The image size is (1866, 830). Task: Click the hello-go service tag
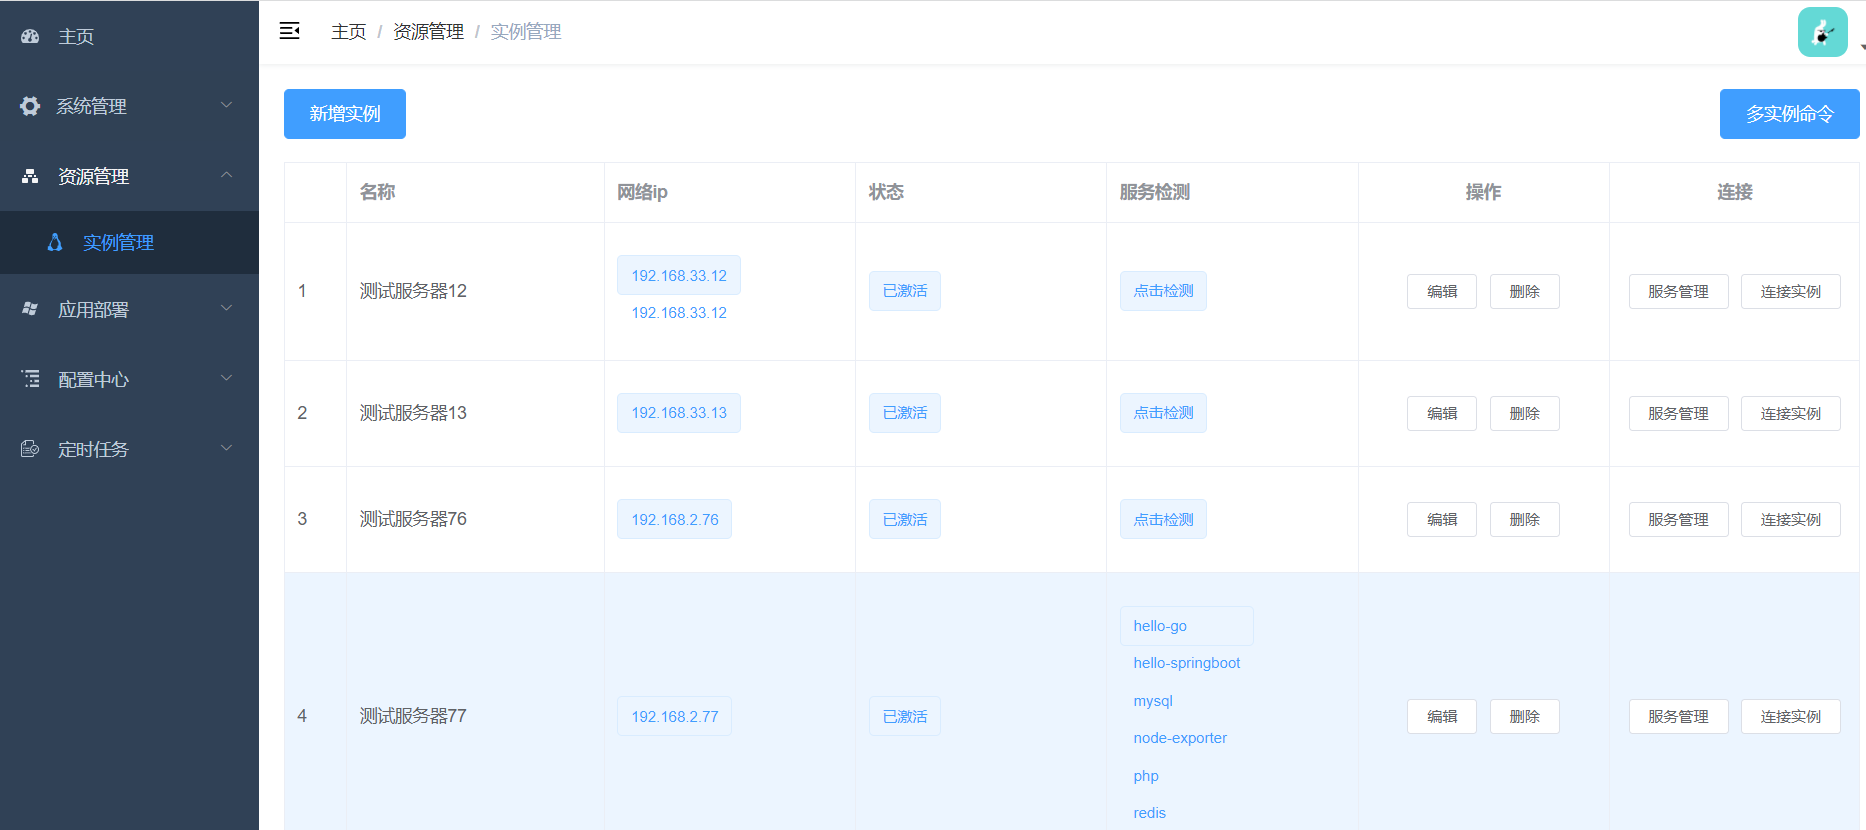1186,626
